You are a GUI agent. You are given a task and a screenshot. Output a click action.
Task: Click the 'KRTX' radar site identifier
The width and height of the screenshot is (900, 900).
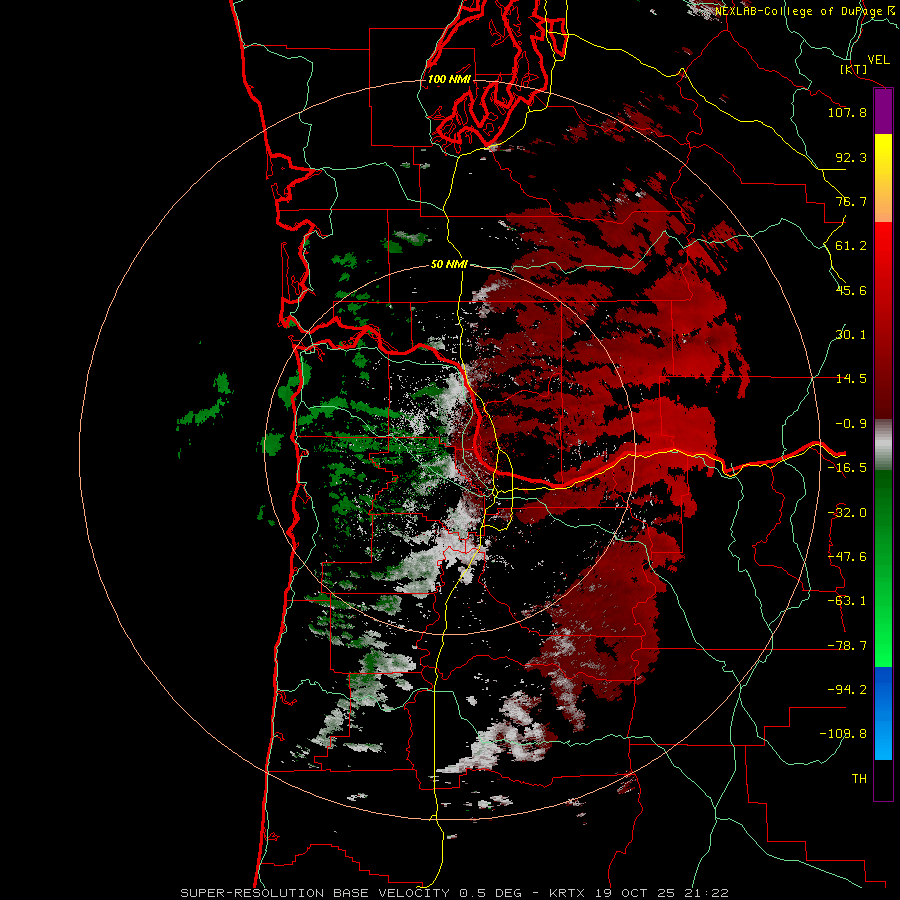click(567, 893)
